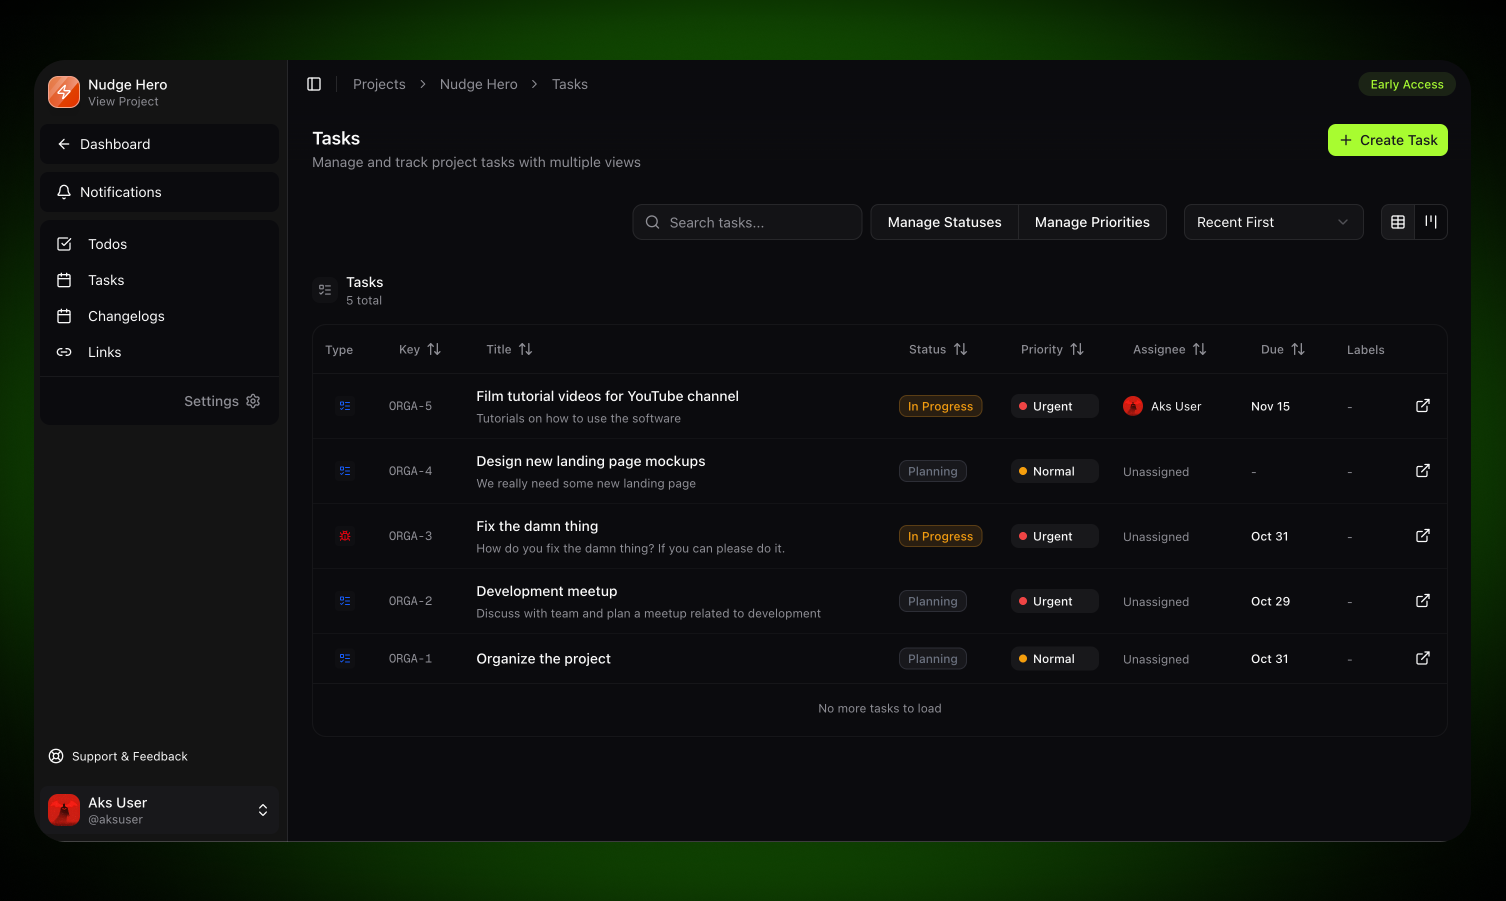Click the Nudge Hero lightning logo
The width and height of the screenshot is (1506, 901).
pyautogui.click(x=63, y=91)
